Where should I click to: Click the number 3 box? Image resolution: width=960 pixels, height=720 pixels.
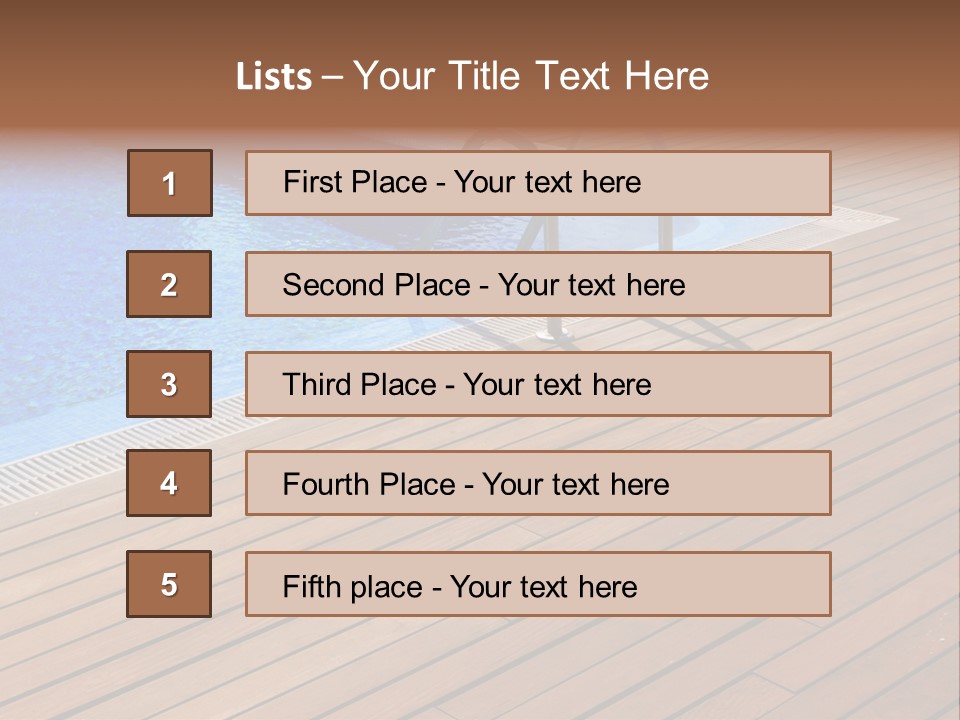170,384
